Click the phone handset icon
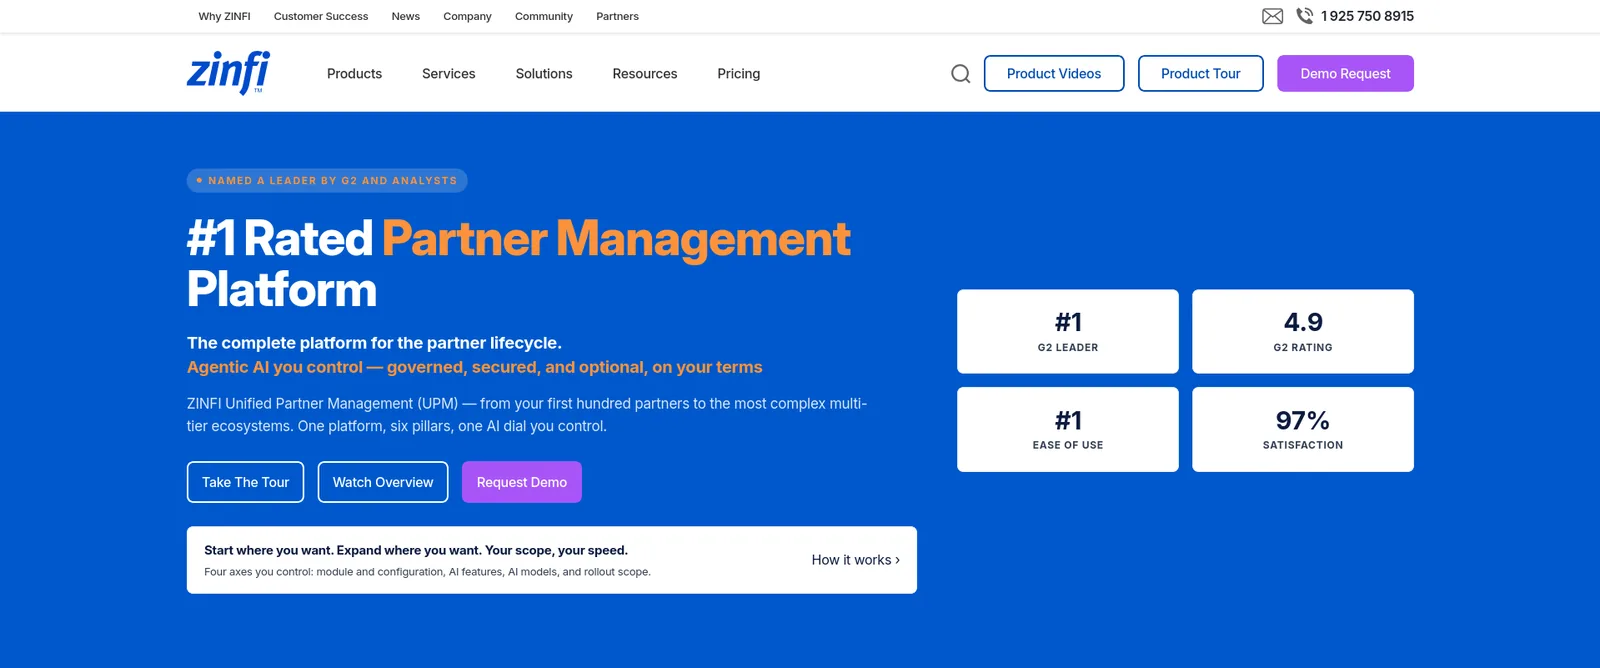 [x=1305, y=16]
